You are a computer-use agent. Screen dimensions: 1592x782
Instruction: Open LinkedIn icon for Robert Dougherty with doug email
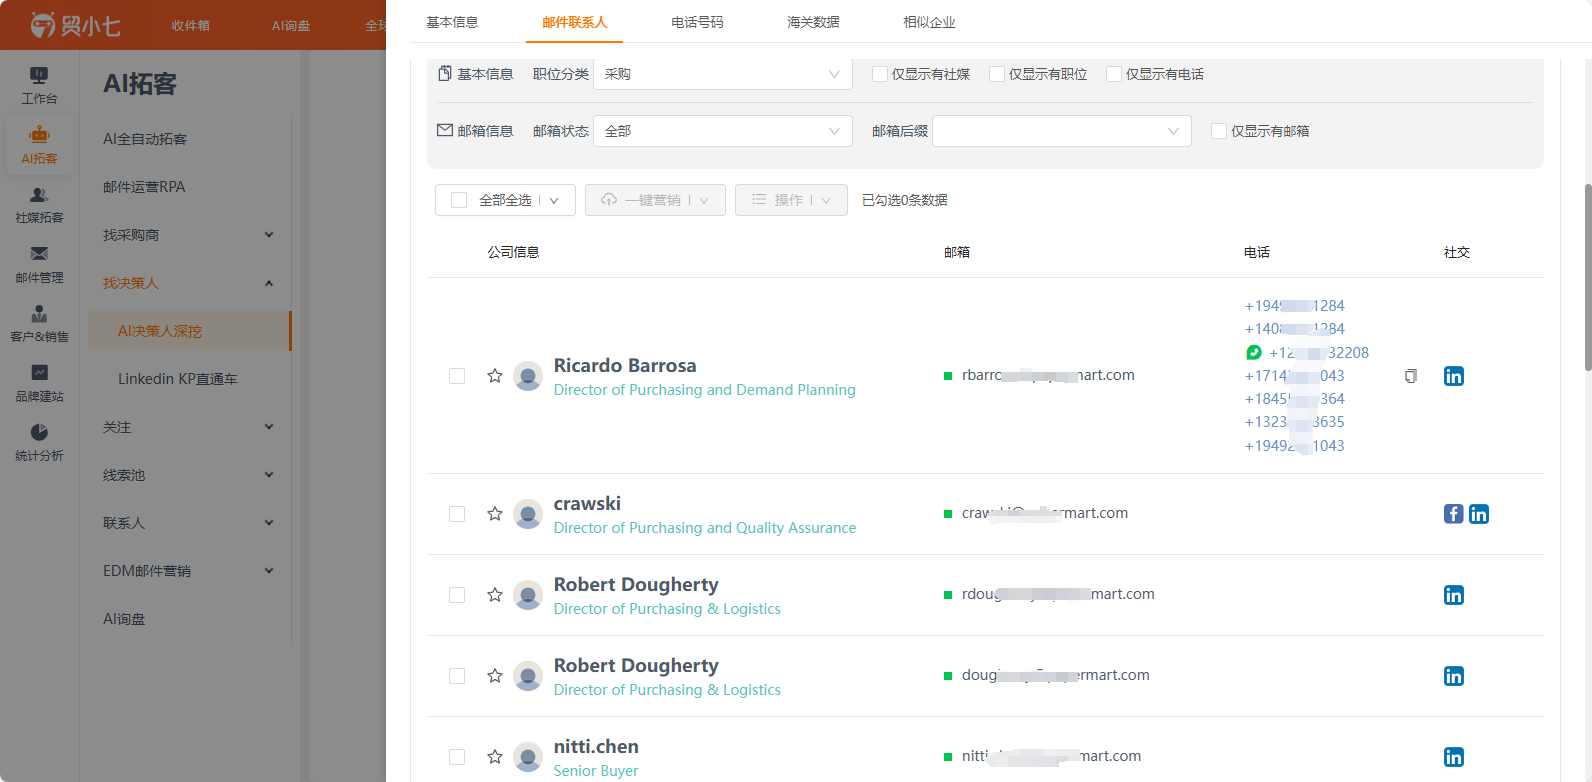[x=1454, y=676]
